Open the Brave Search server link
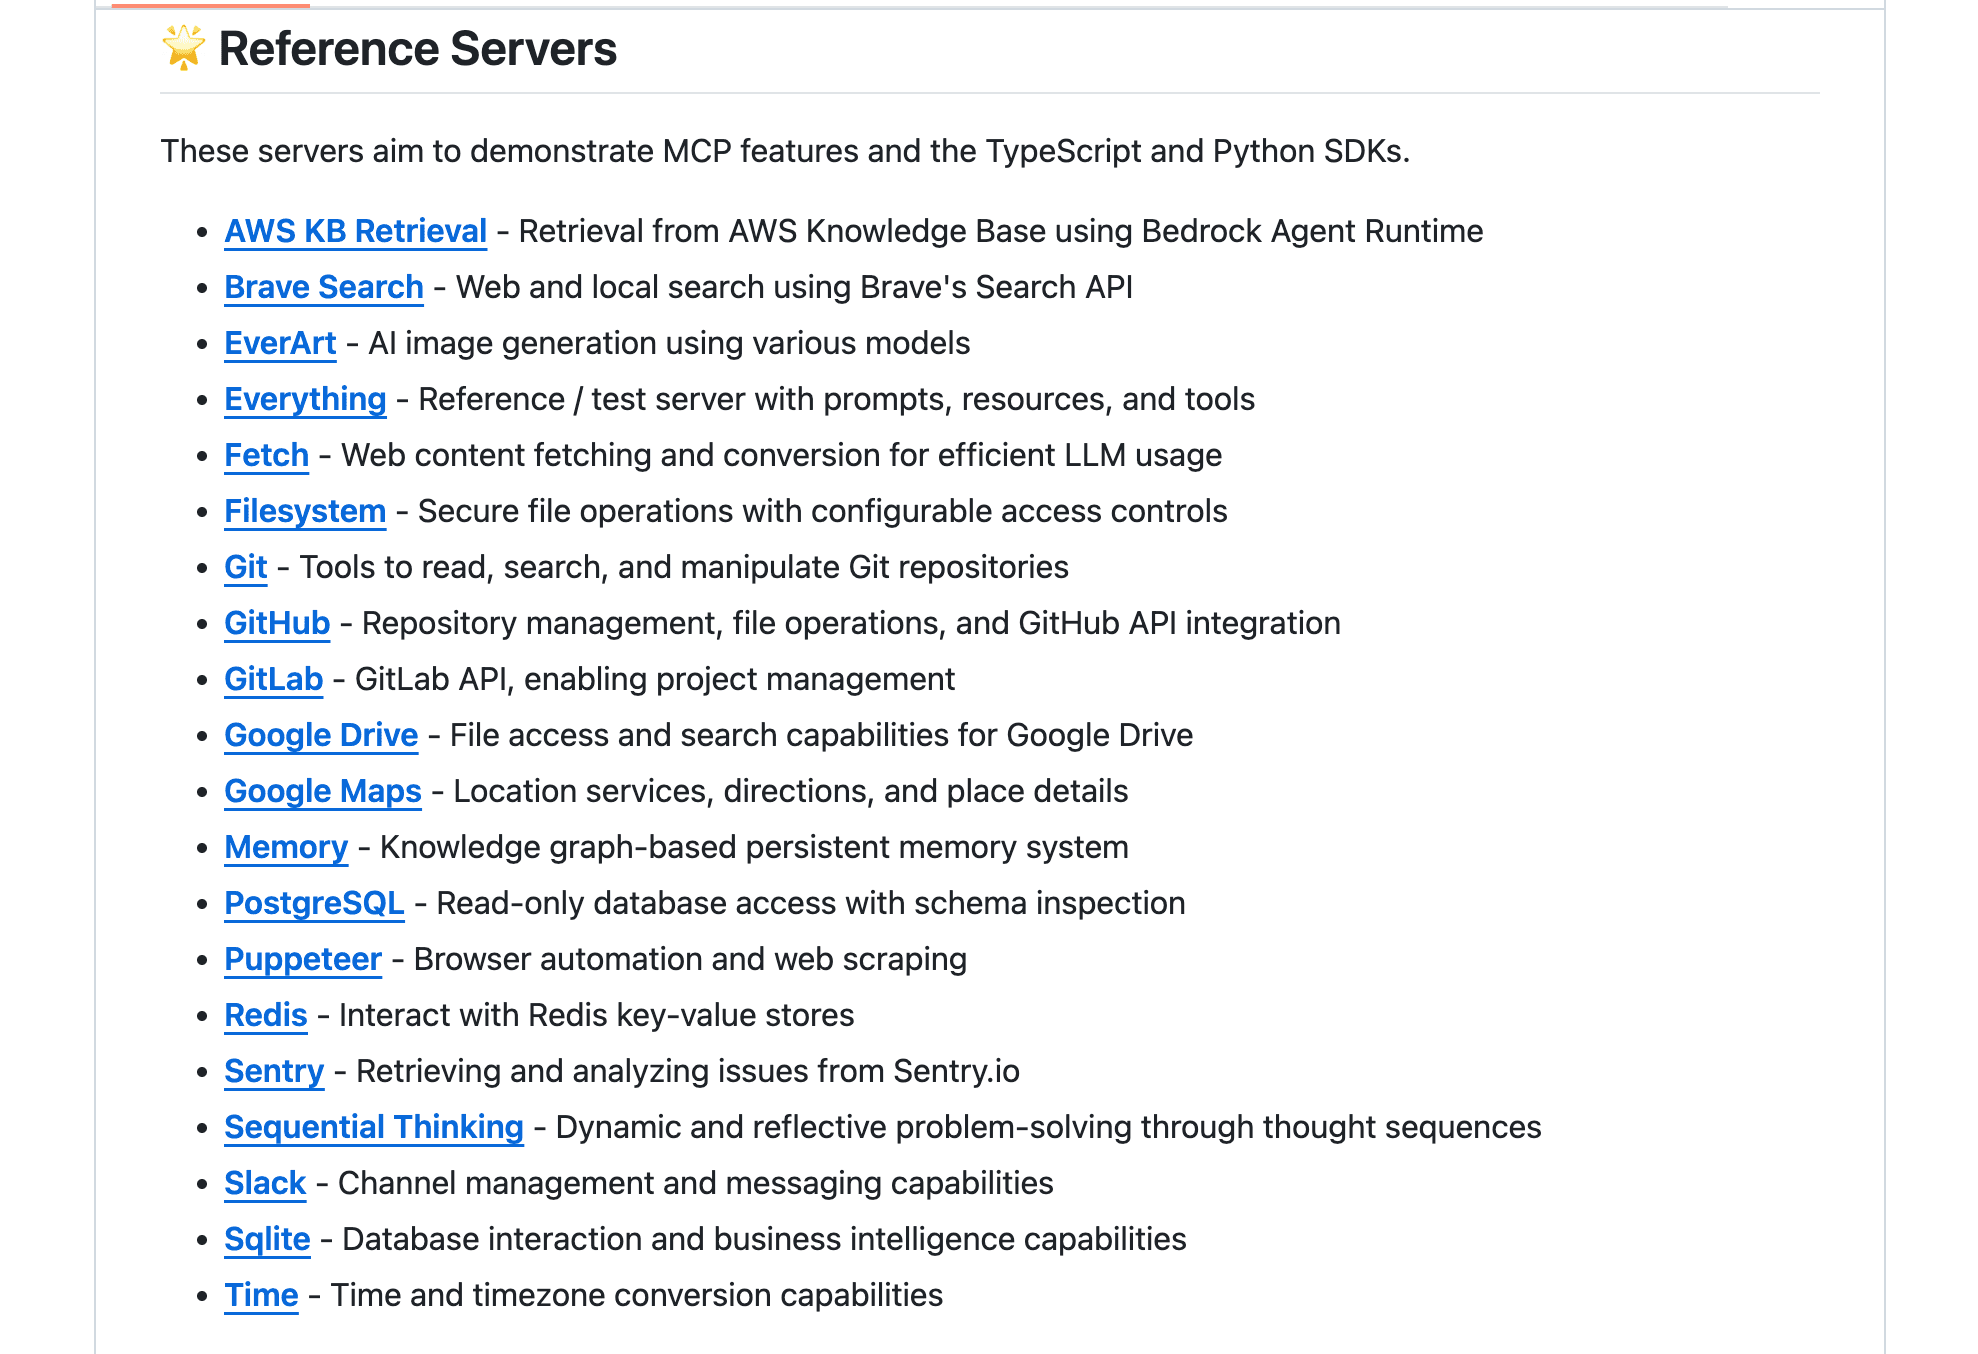The width and height of the screenshot is (1978, 1354). click(x=324, y=287)
